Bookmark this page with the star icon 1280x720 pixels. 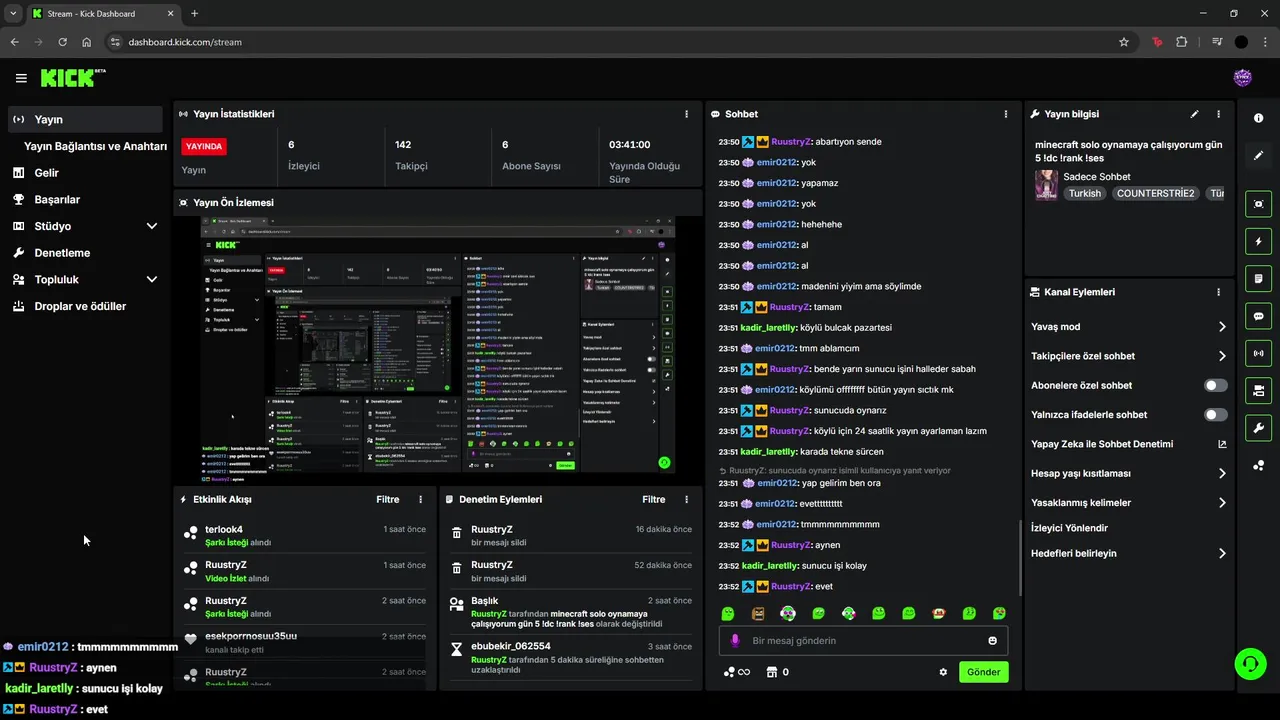(1124, 42)
